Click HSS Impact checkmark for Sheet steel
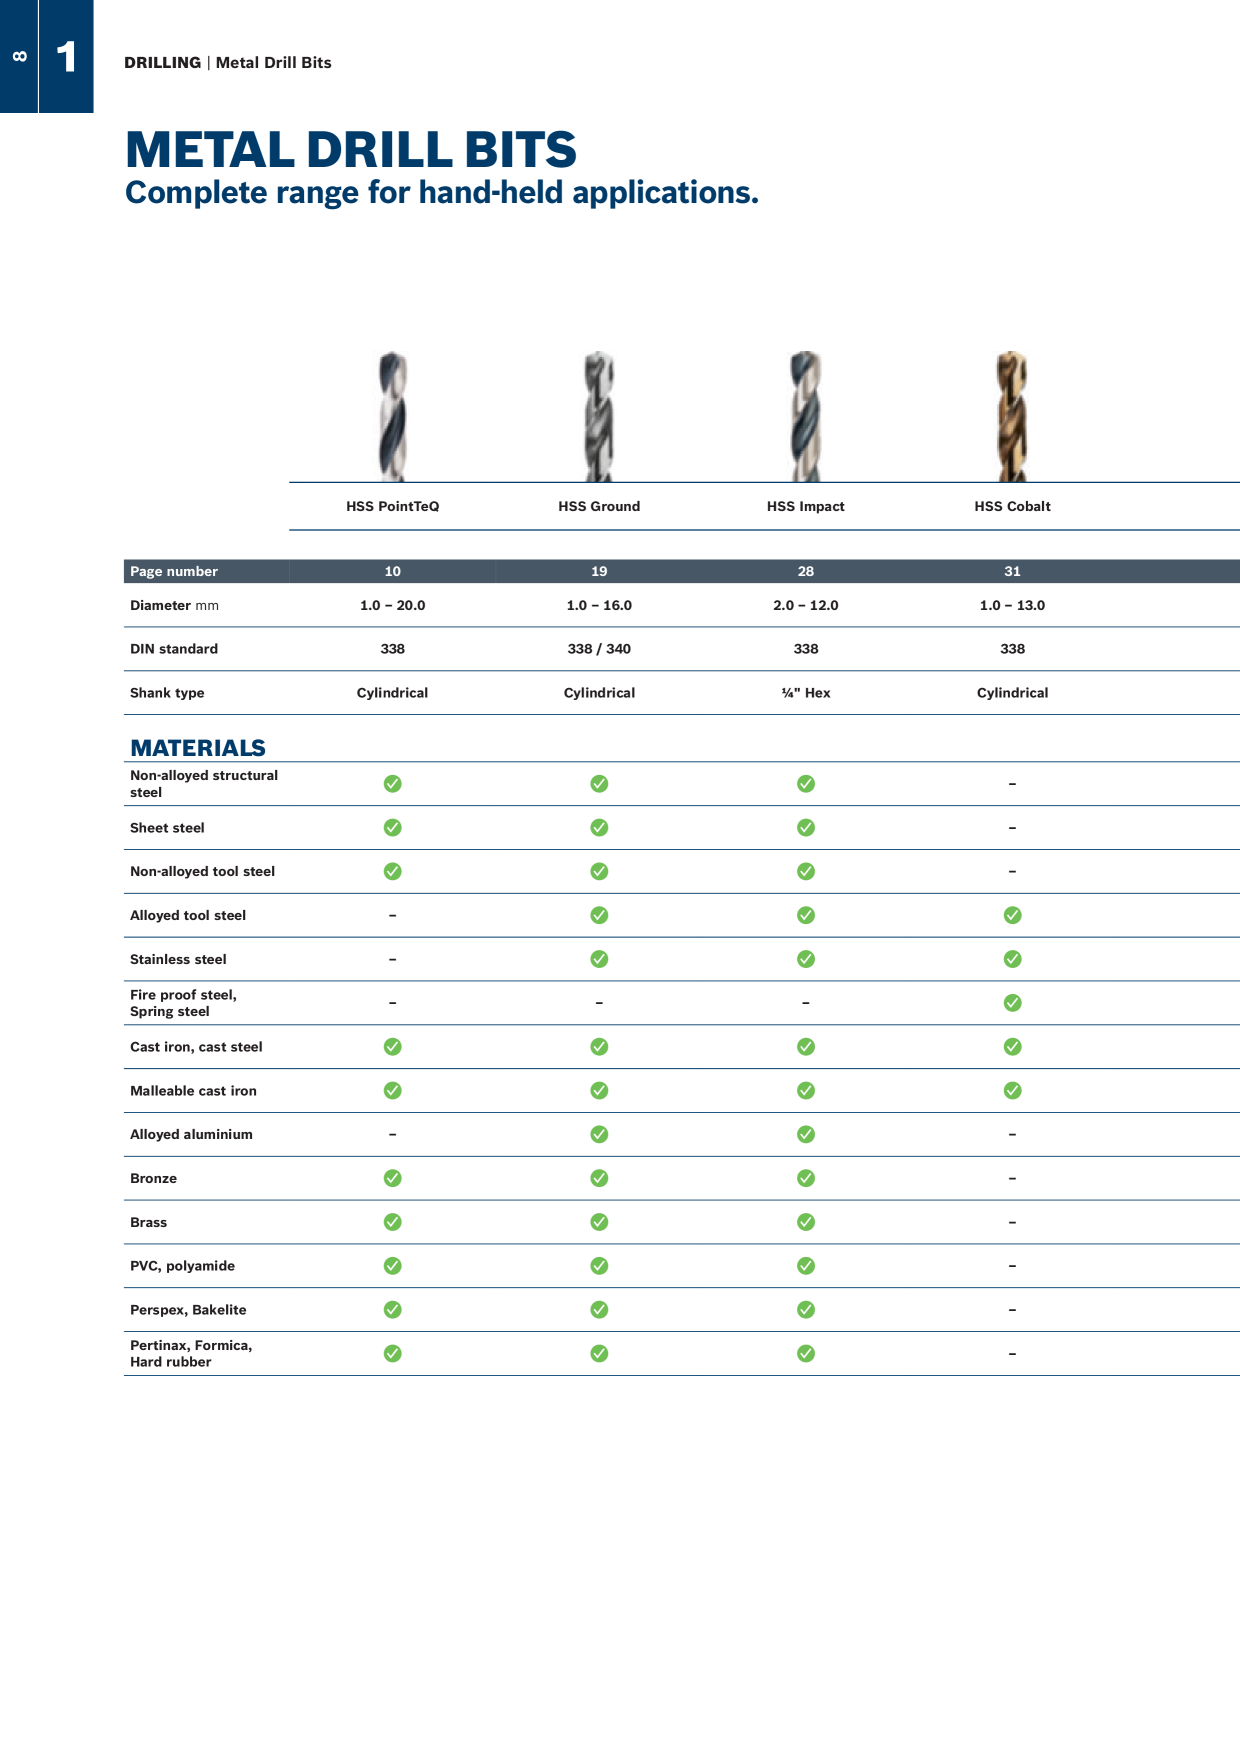1240x1754 pixels. pos(806,828)
